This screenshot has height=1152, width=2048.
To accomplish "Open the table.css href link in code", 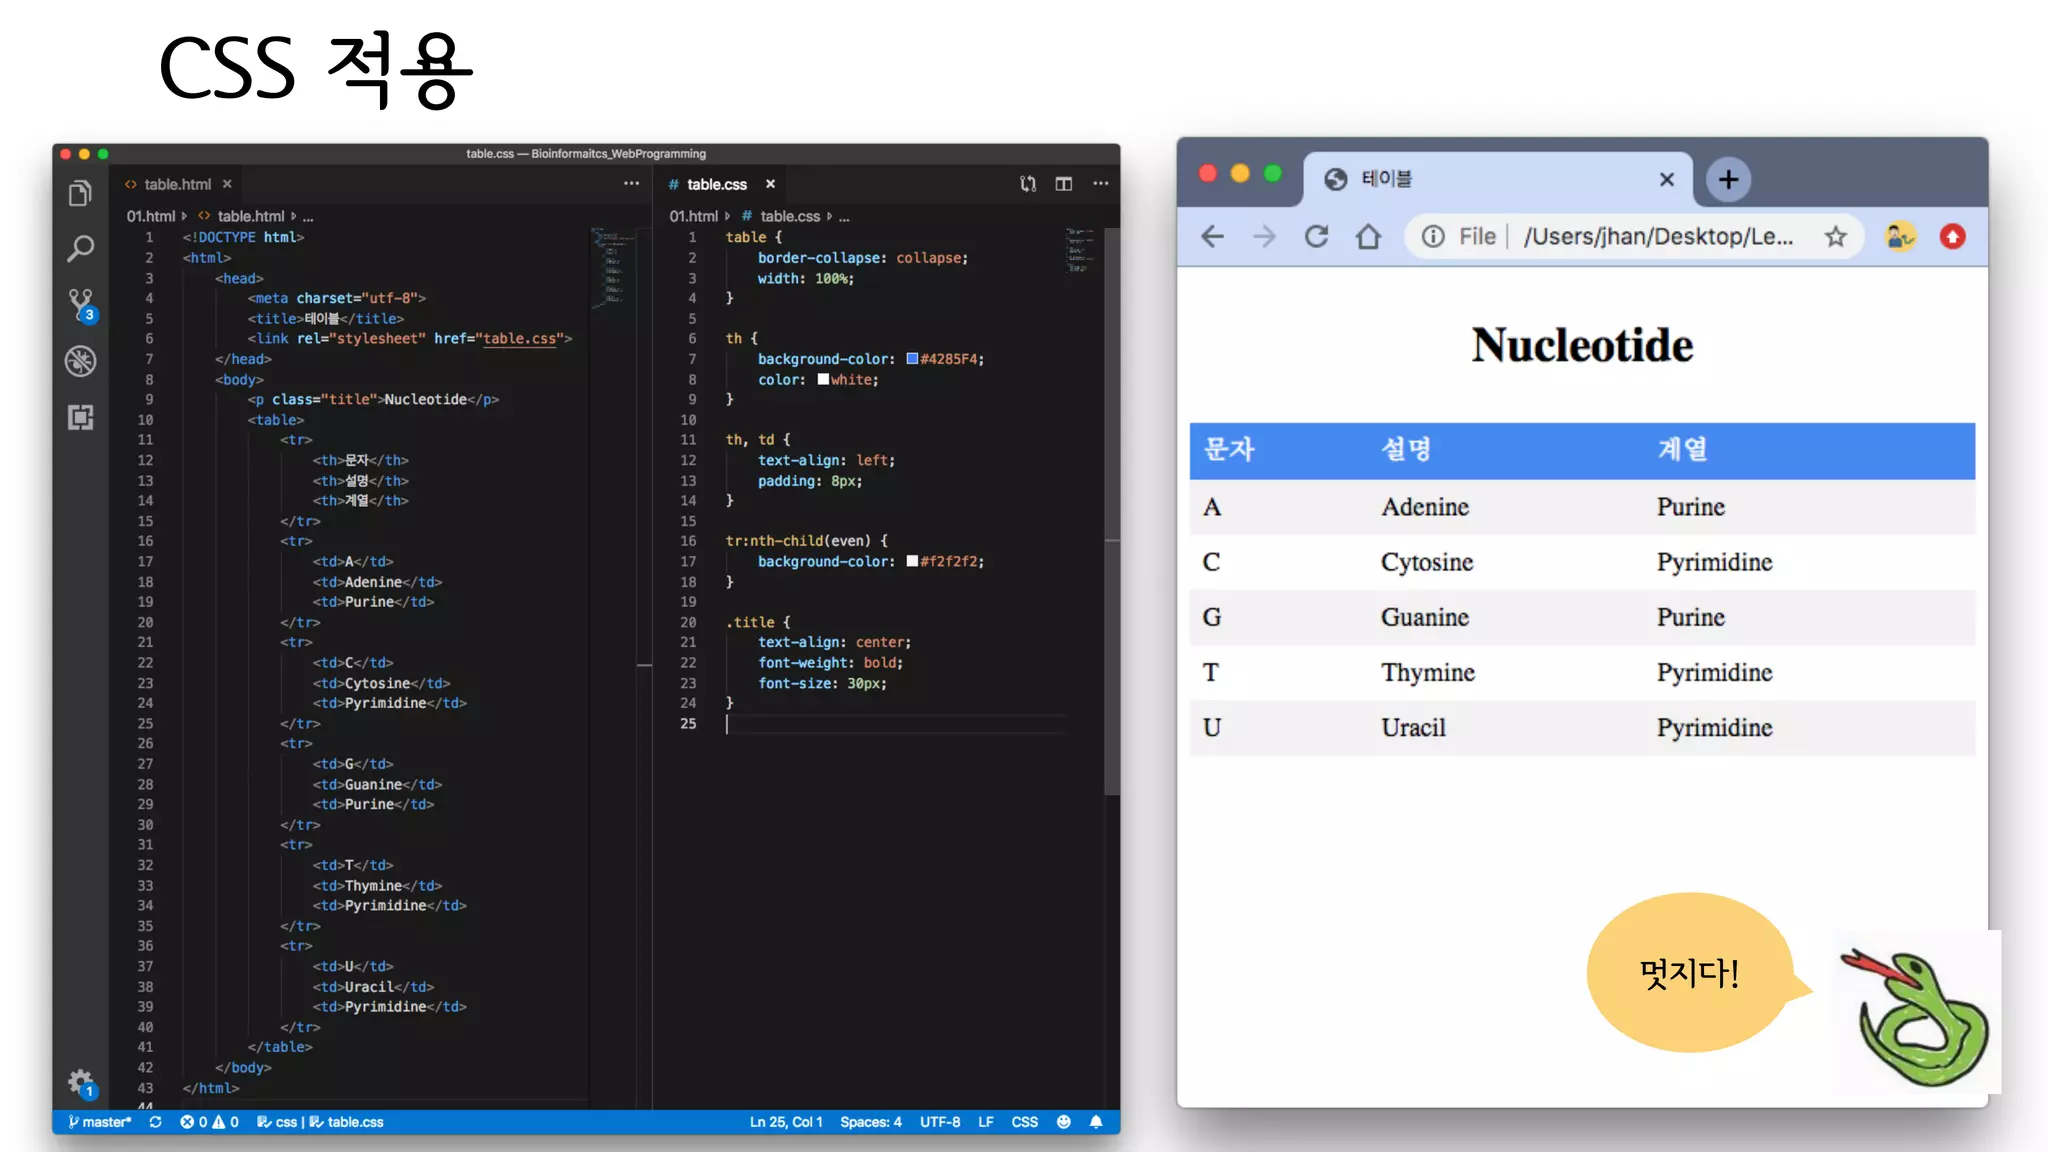I will pos(519,339).
